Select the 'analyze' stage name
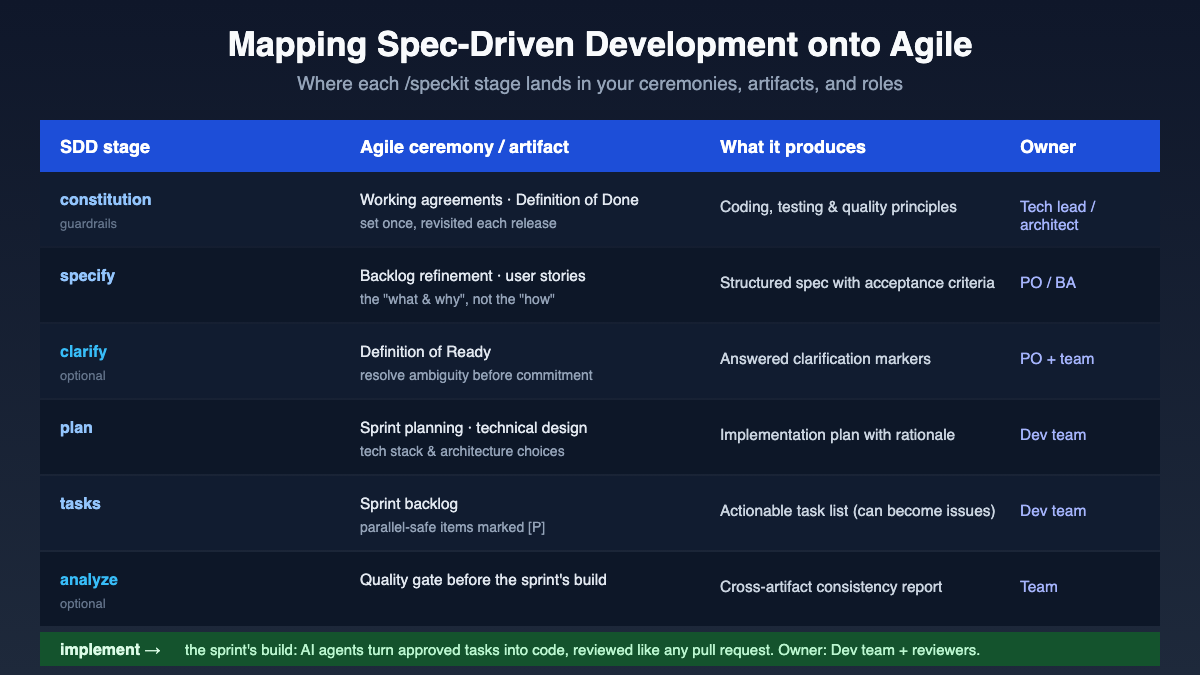The height and width of the screenshot is (675, 1200). coord(89,579)
